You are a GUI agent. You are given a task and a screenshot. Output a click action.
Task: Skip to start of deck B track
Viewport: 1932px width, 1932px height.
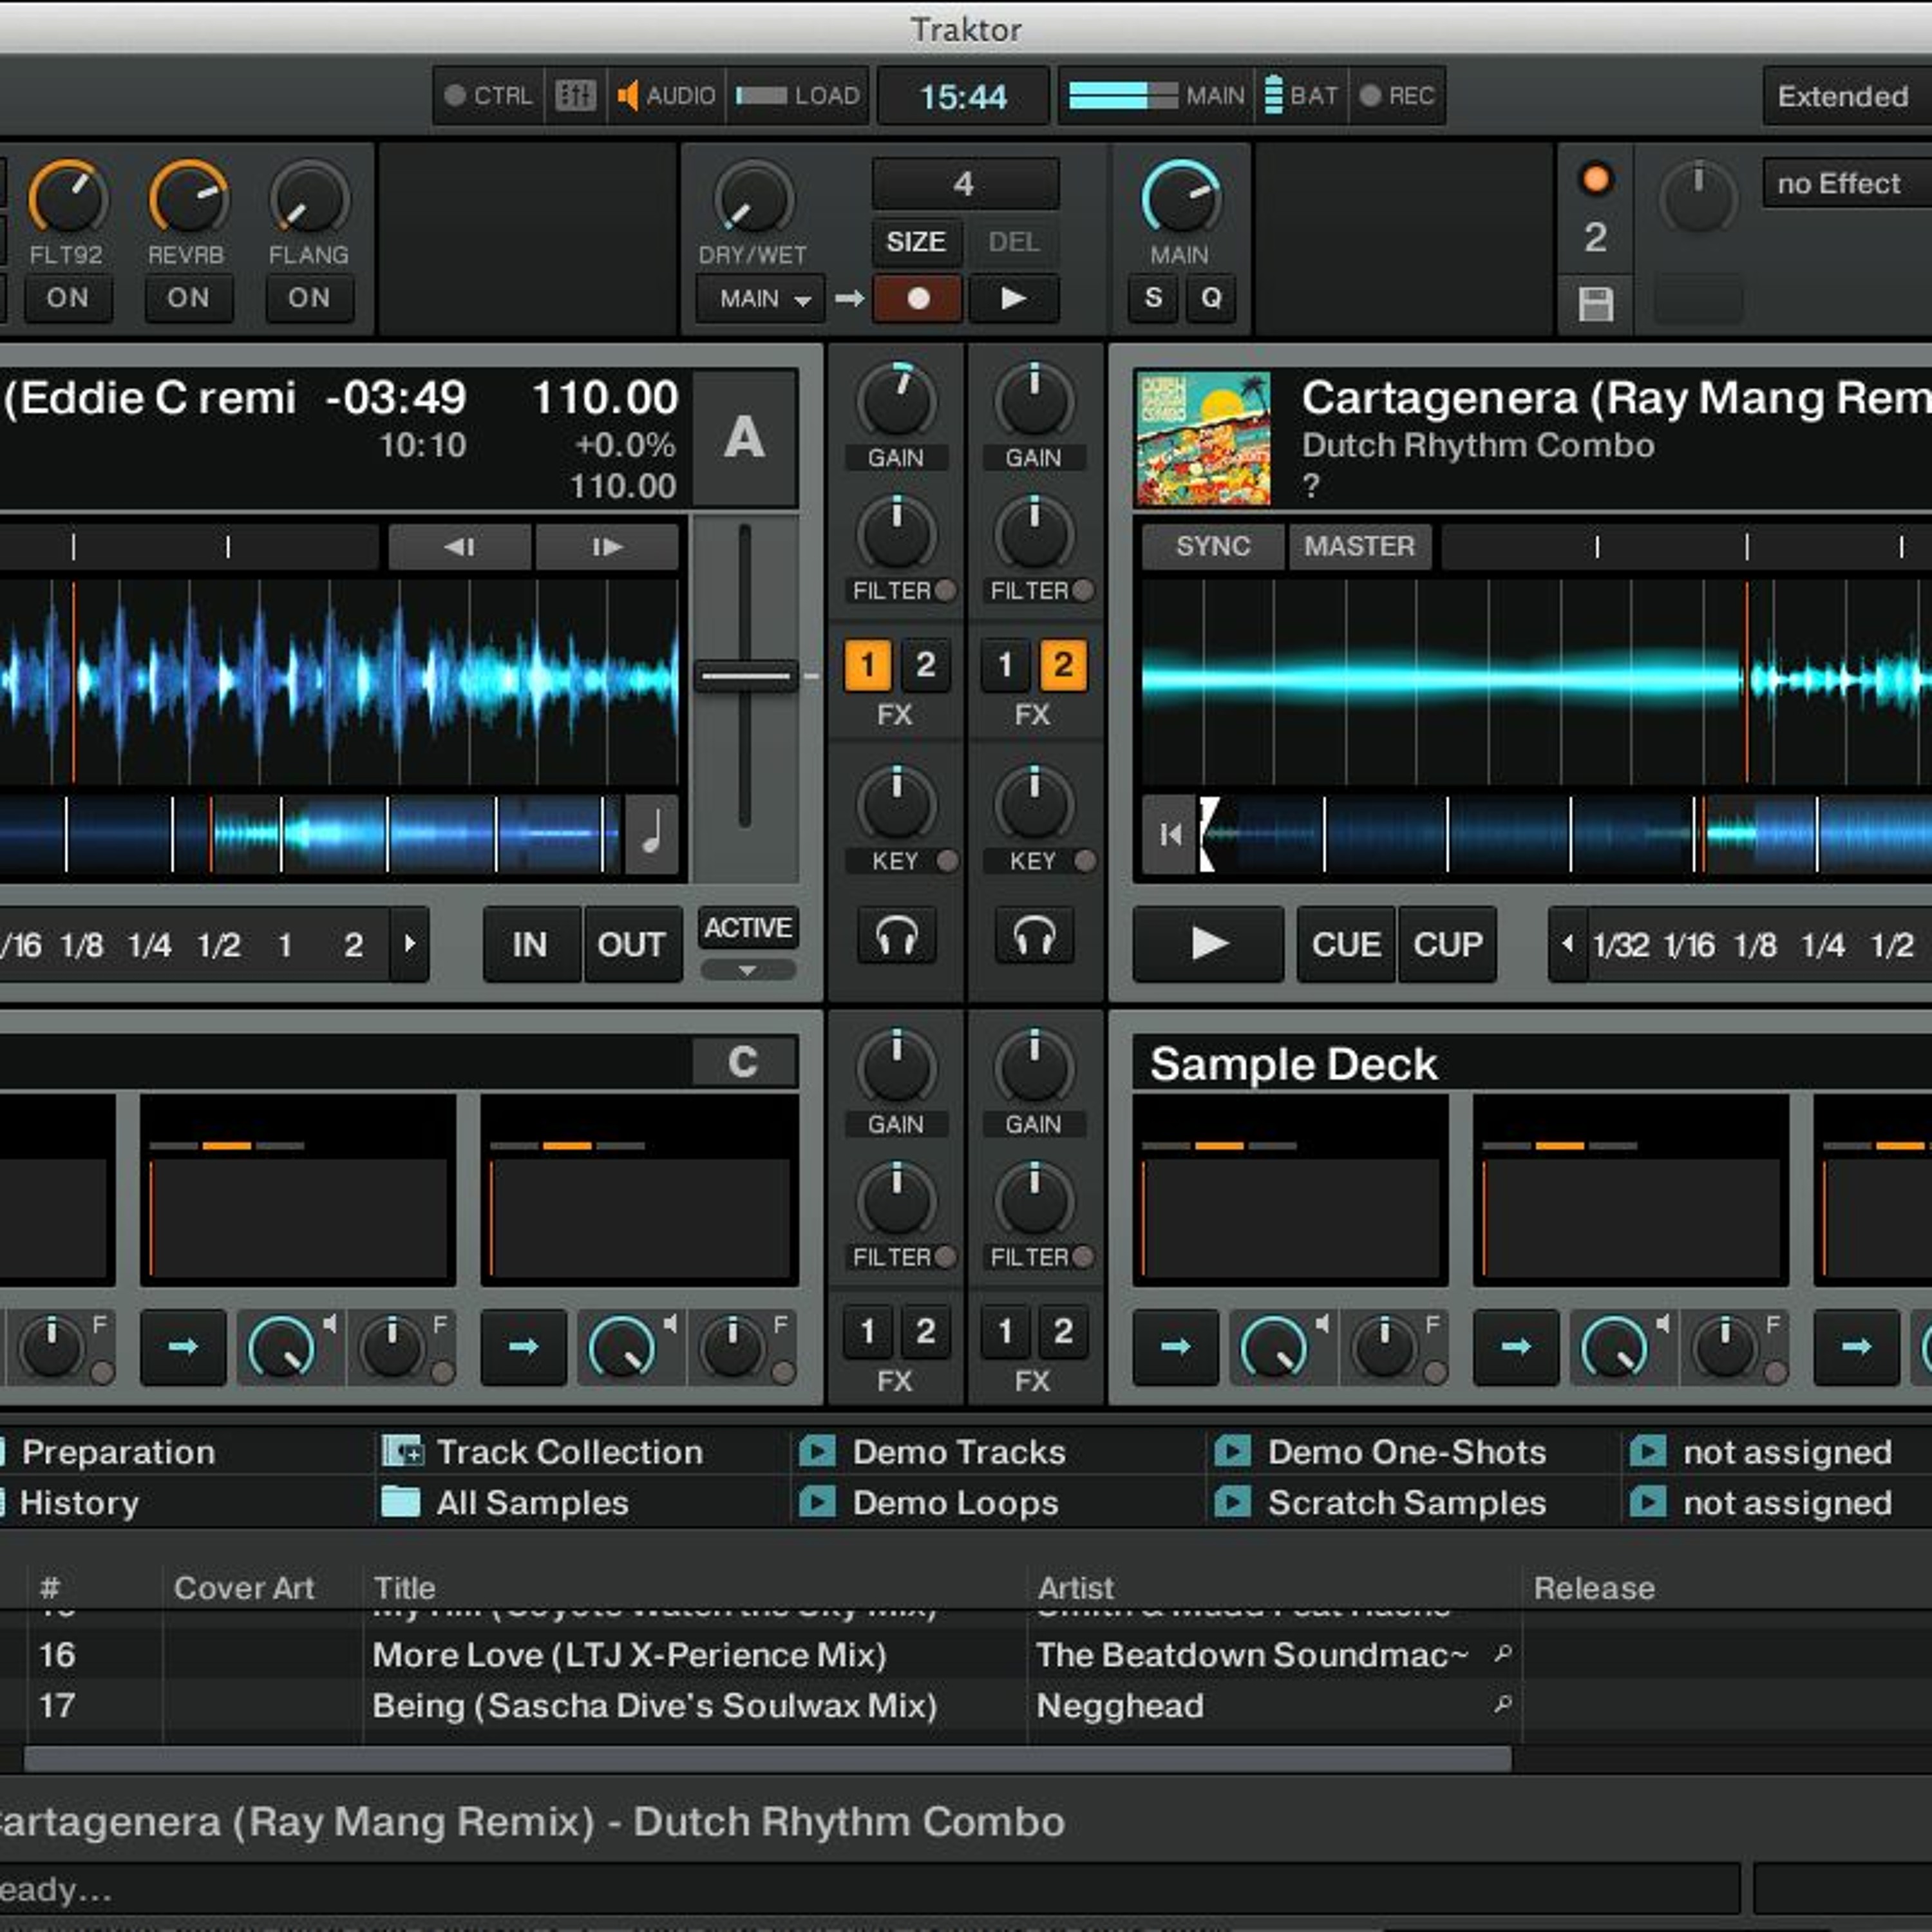[x=1169, y=834]
